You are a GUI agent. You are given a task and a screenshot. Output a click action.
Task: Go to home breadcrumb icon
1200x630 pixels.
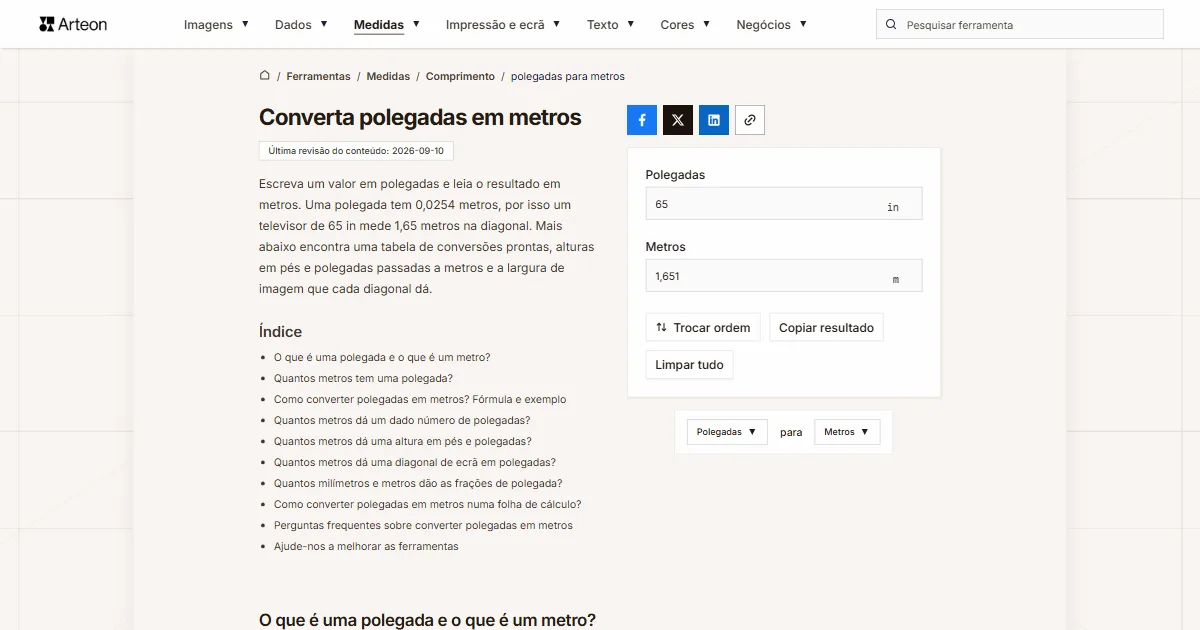(x=265, y=76)
